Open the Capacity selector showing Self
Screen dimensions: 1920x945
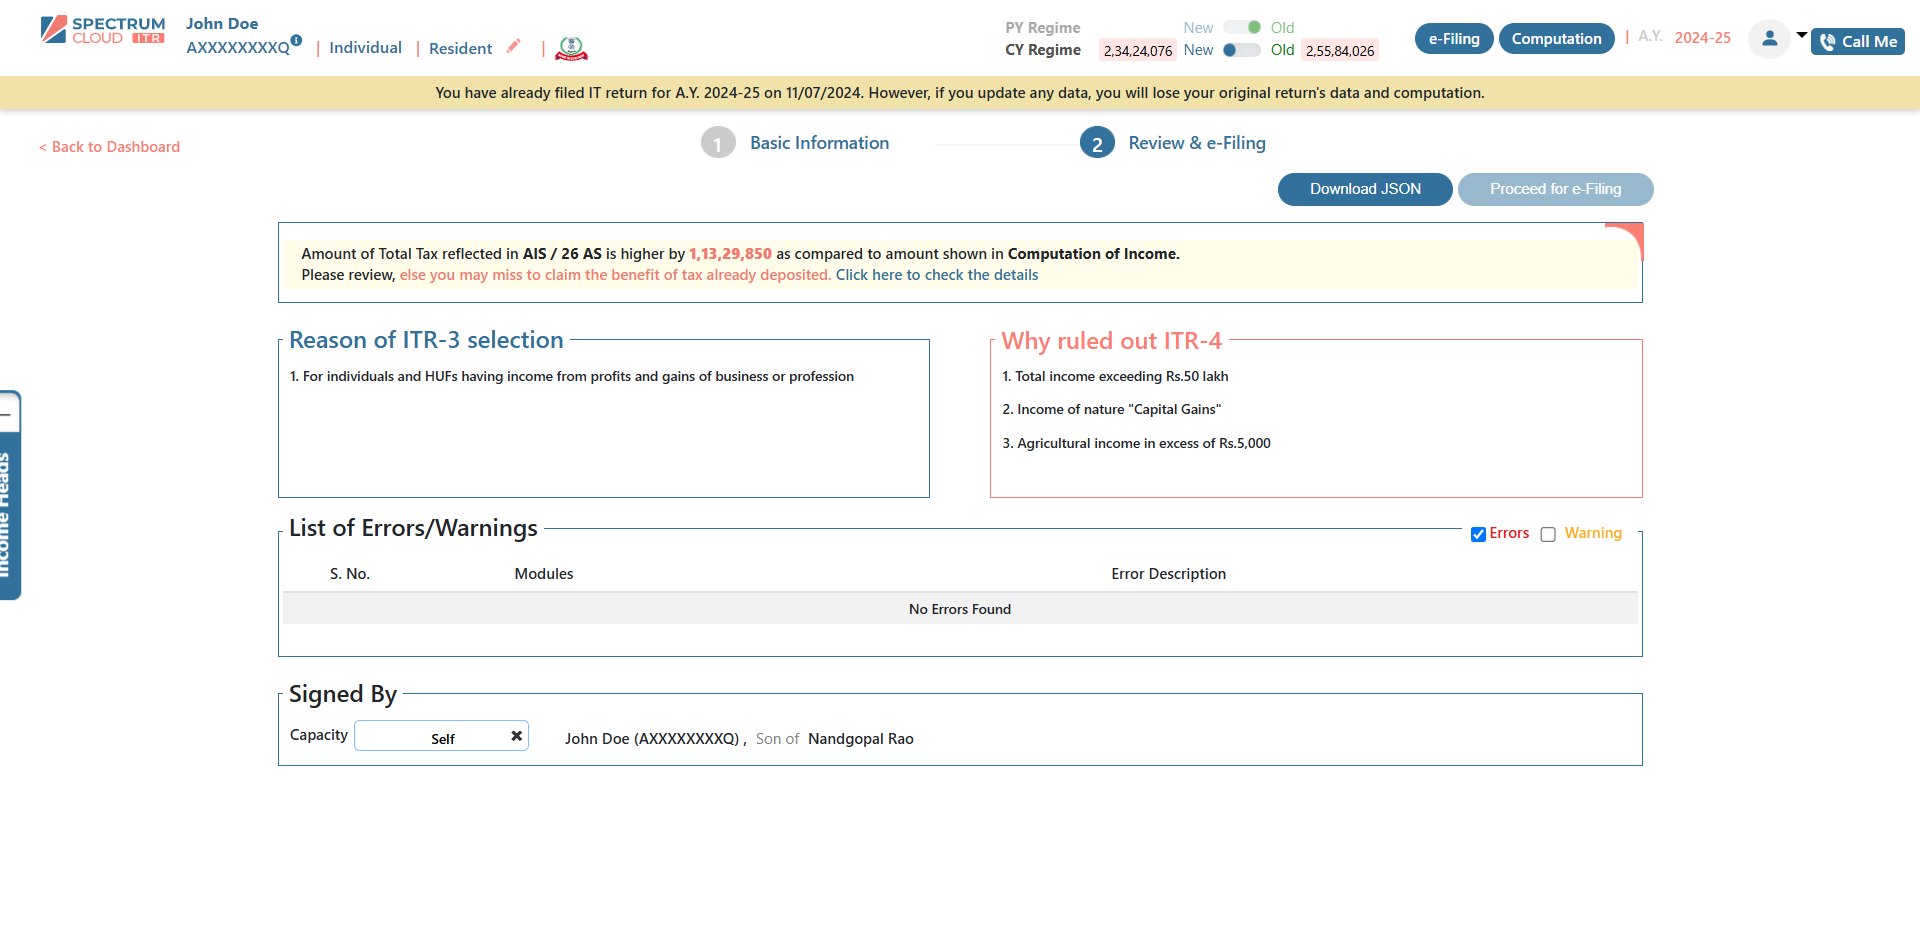441,736
